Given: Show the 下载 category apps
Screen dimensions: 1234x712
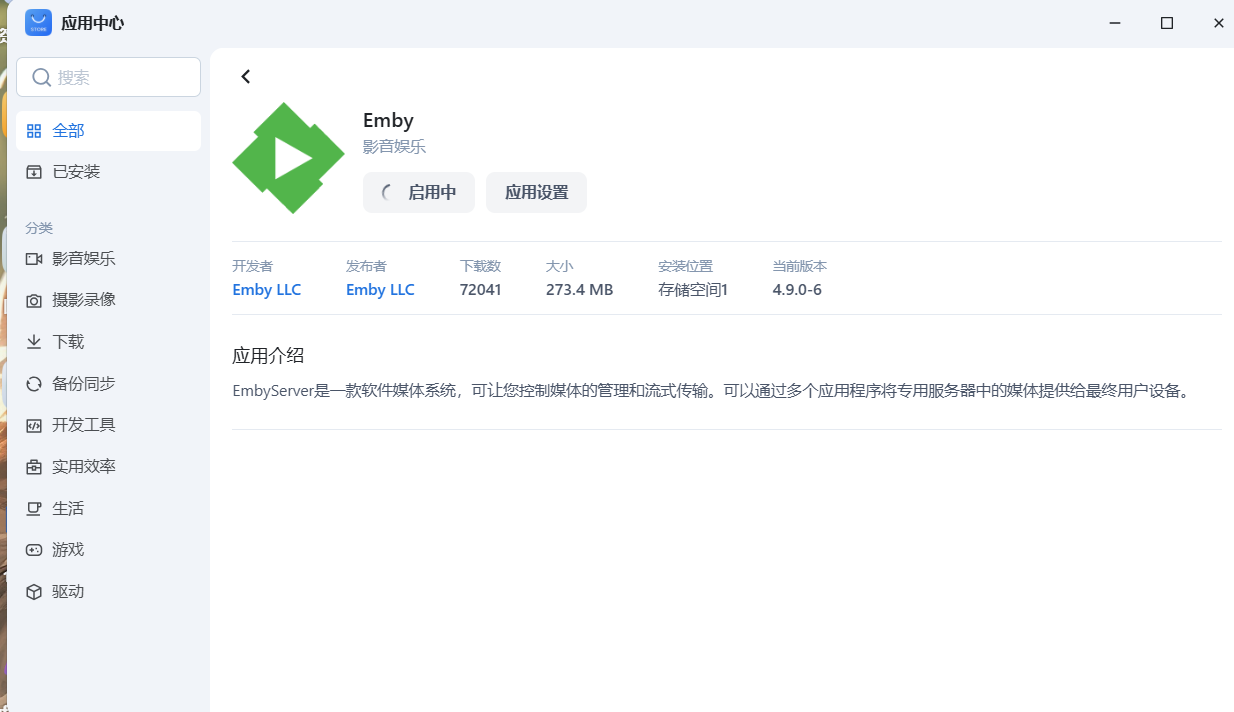Looking at the screenshot, I should [x=109, y=342].
